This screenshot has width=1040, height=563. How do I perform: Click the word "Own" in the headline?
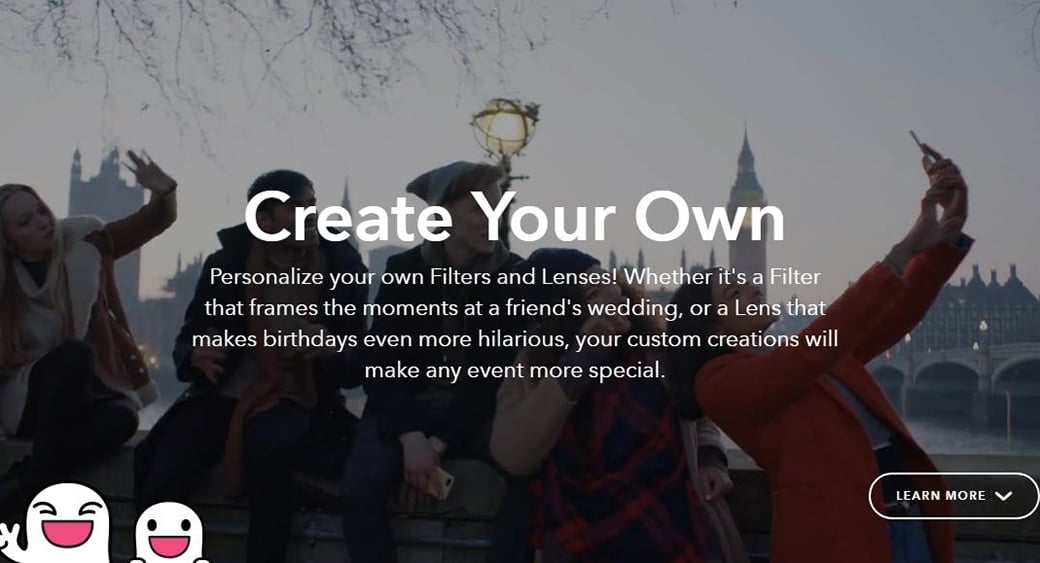(710, 217)
